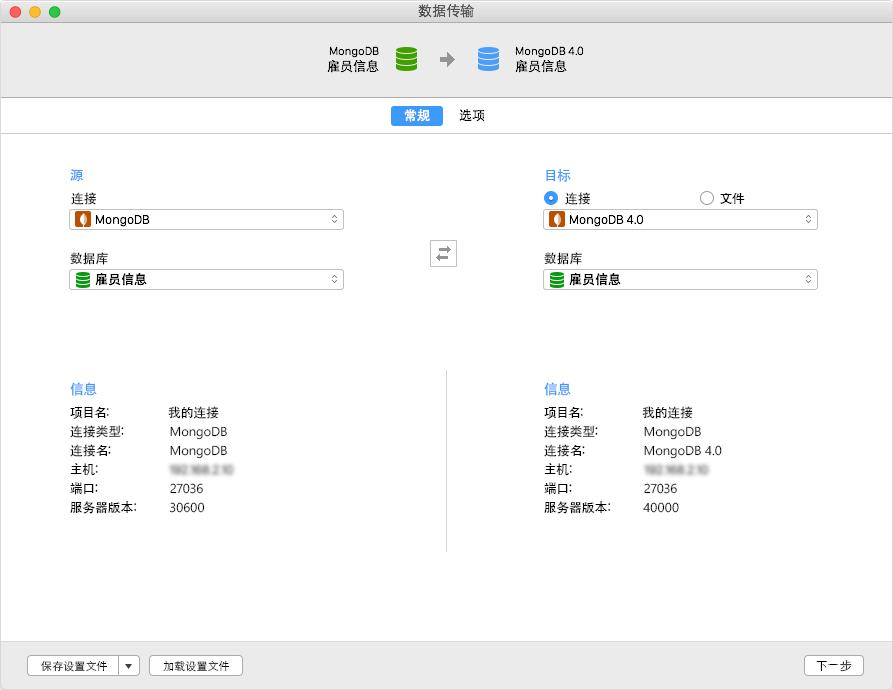The width and height of the screenshot is (893, 690).
Task: Open the target connection dropdown showing MongoDB 4.0
Action: point(680,219)
